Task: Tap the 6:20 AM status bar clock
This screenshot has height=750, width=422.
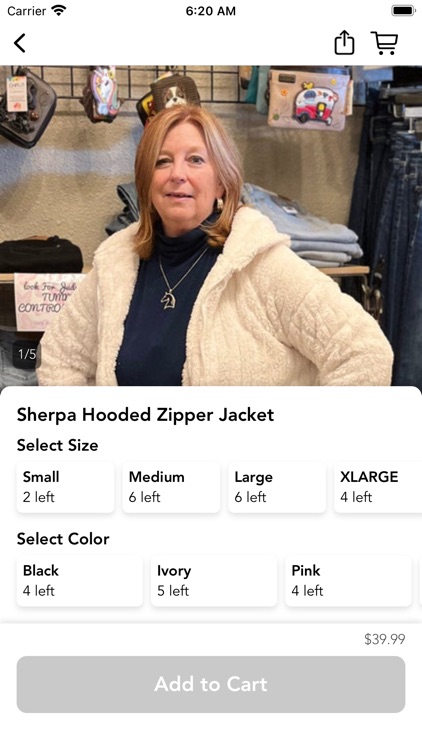Action: tap(211, 11)
